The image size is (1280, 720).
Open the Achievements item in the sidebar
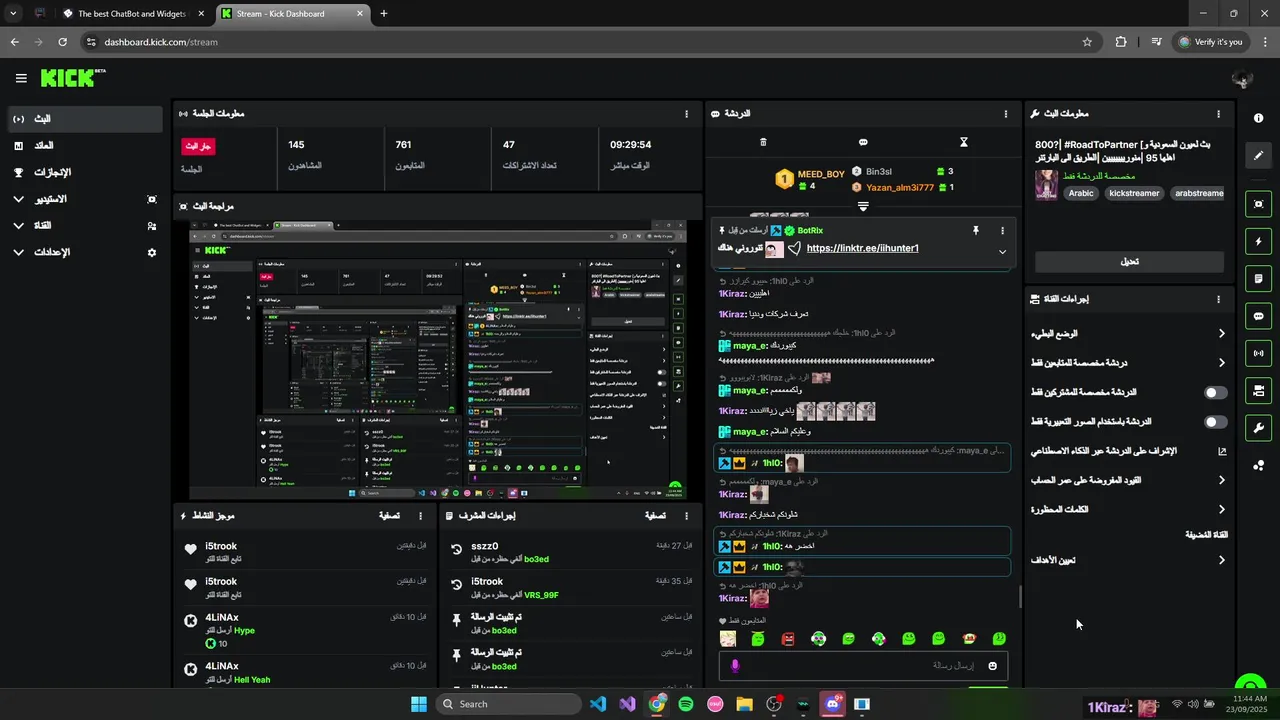85,172
